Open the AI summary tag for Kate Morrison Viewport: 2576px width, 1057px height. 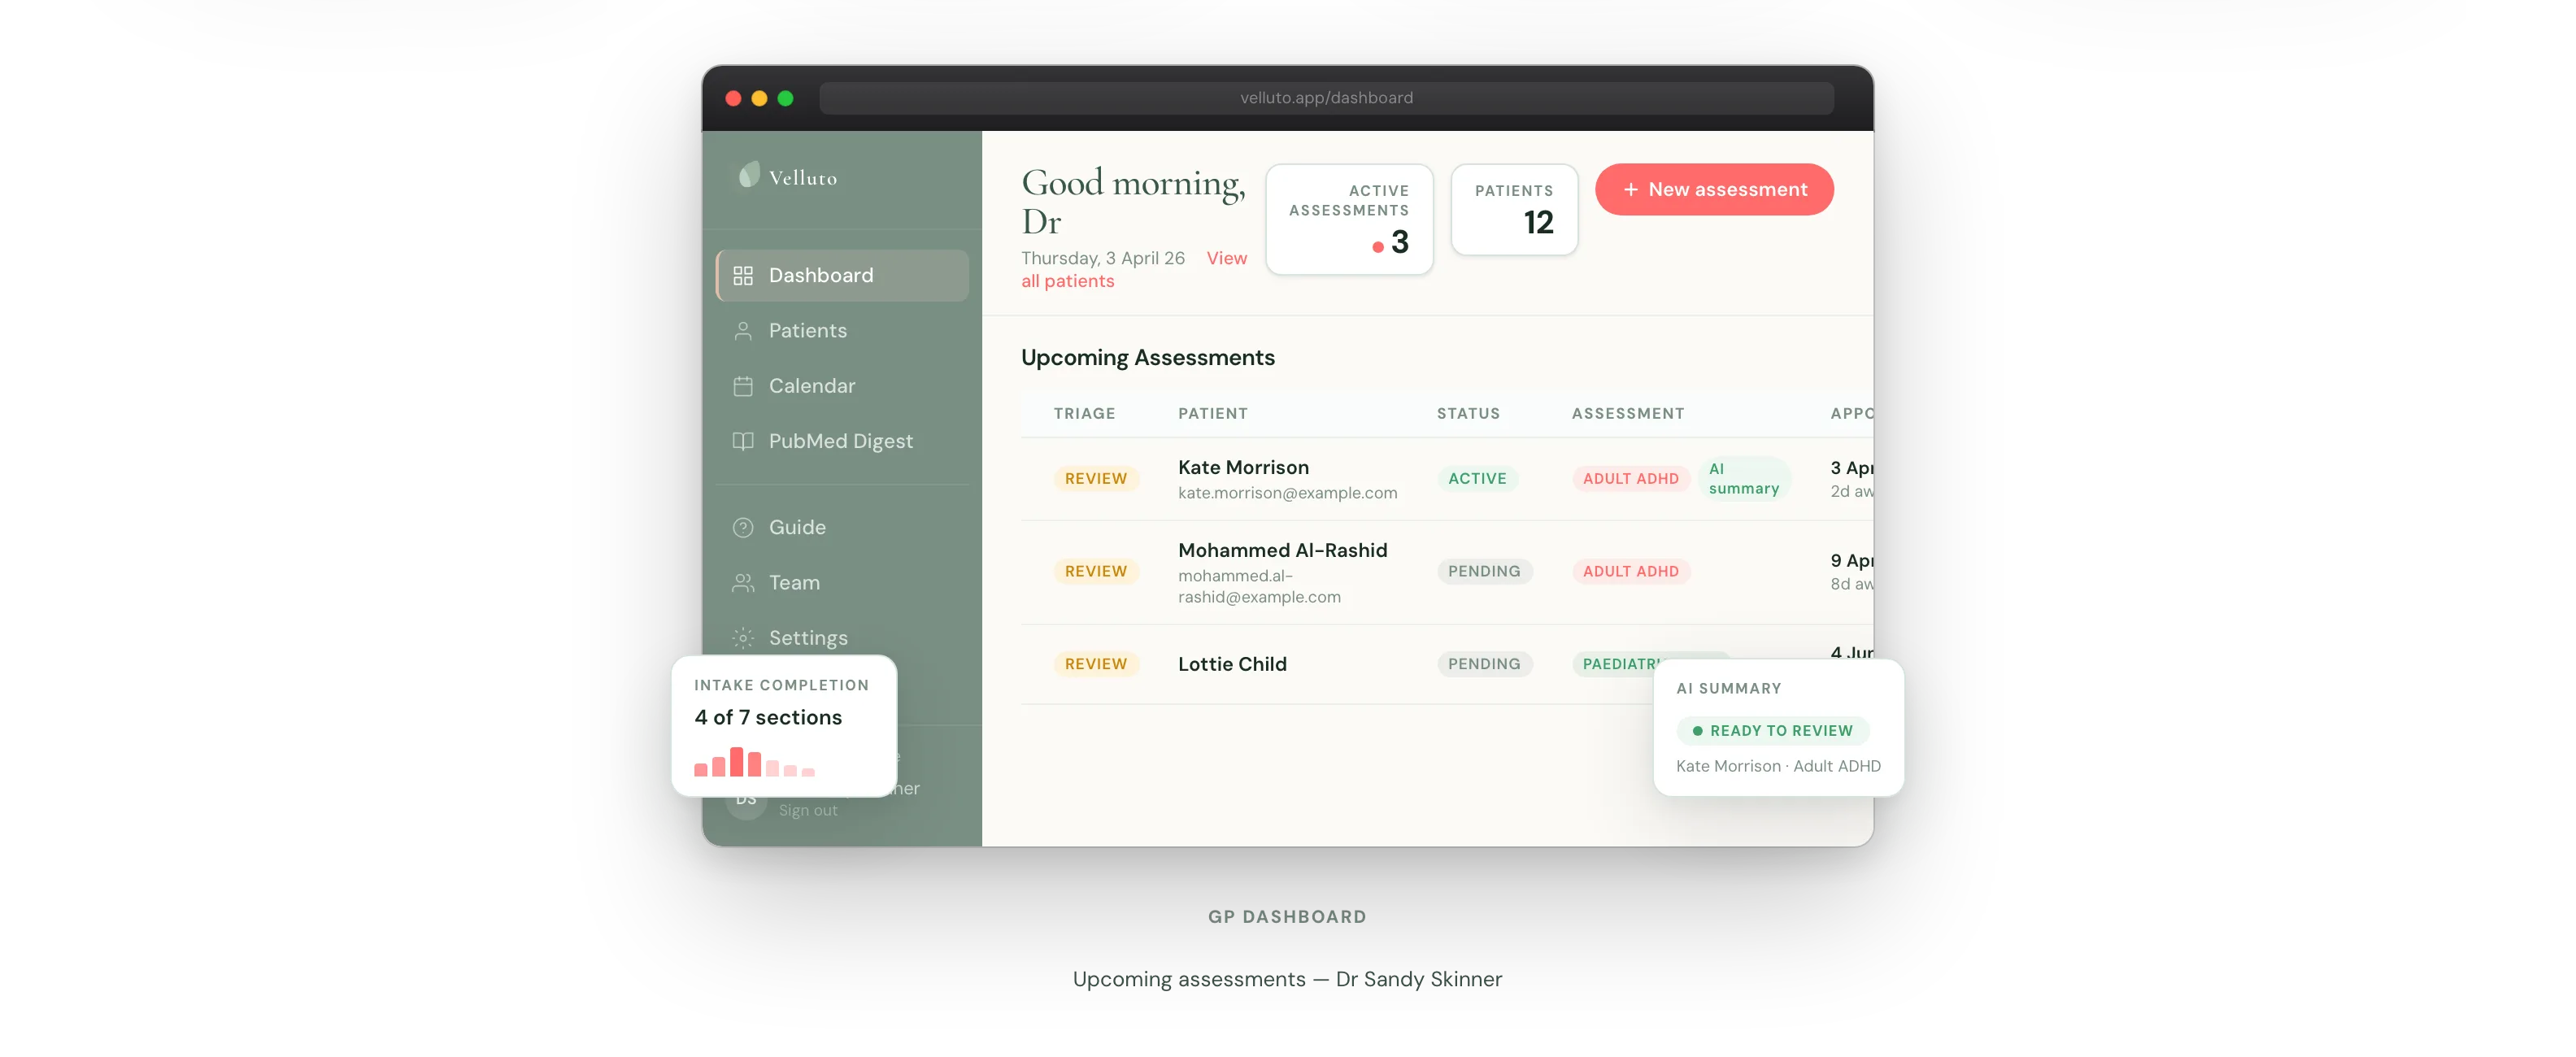click(1743, 479)
